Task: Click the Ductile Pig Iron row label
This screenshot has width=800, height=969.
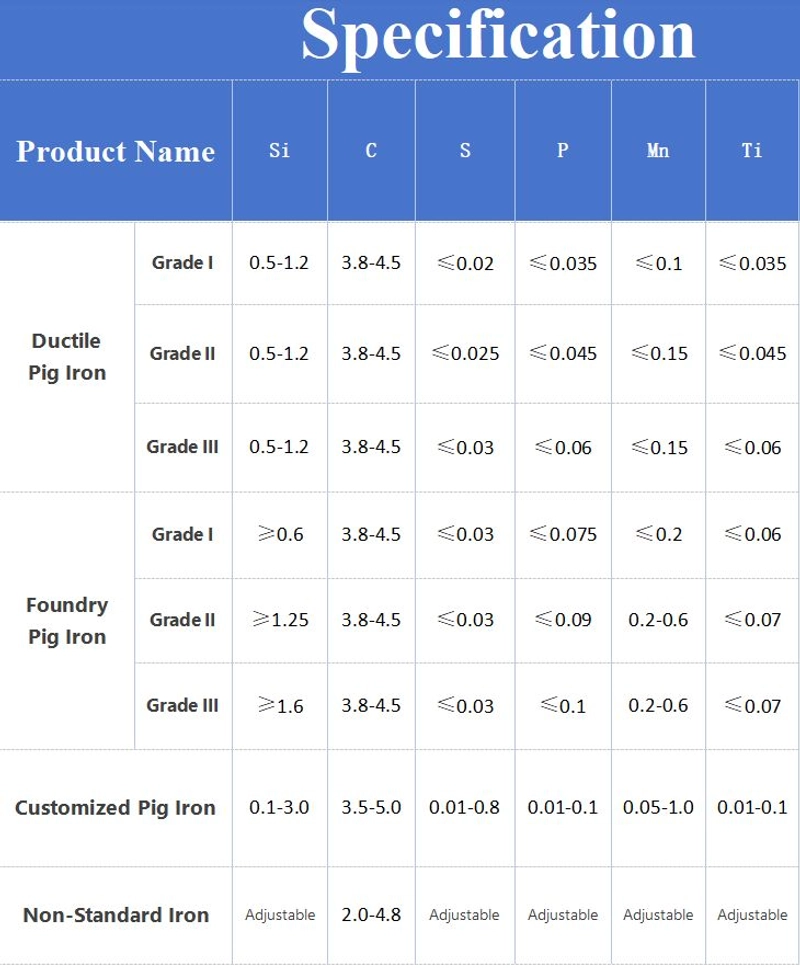Action: 67,357
